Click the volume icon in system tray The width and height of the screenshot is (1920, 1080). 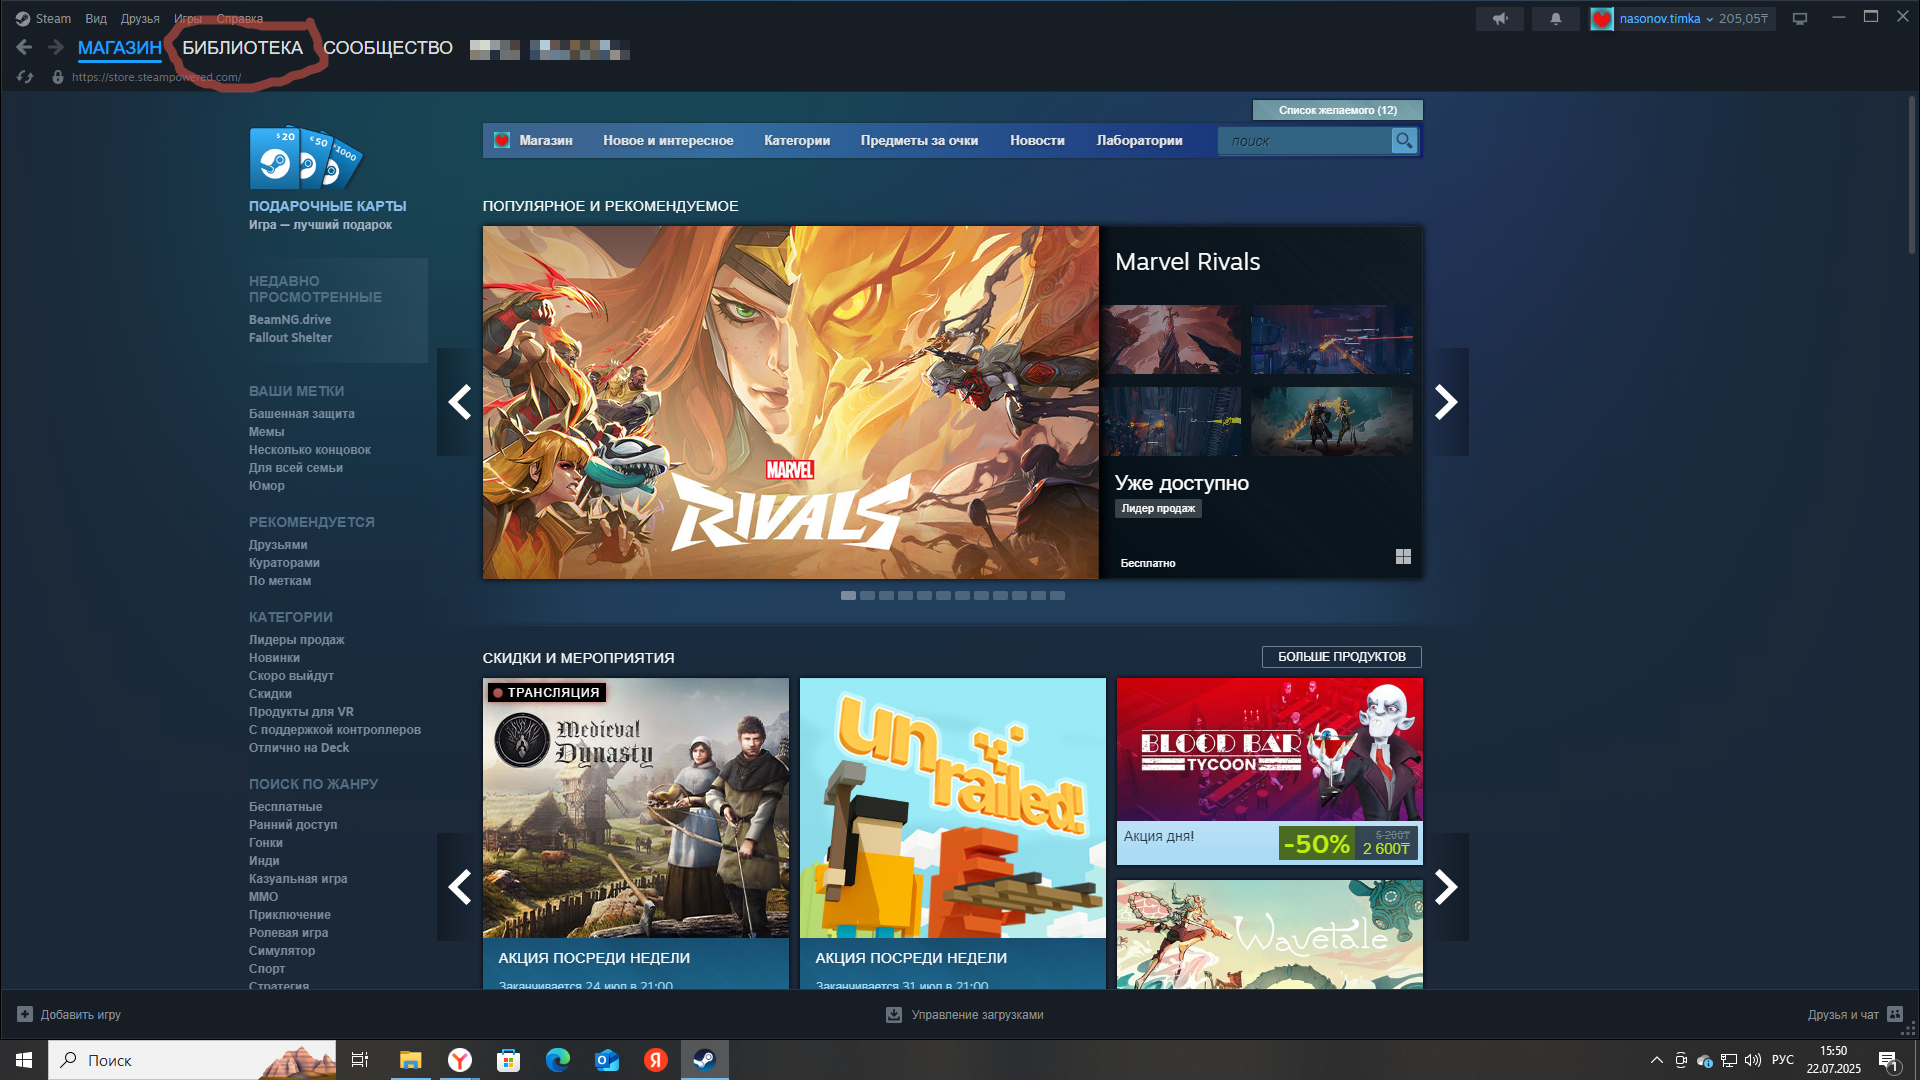coord(1753,1060)
